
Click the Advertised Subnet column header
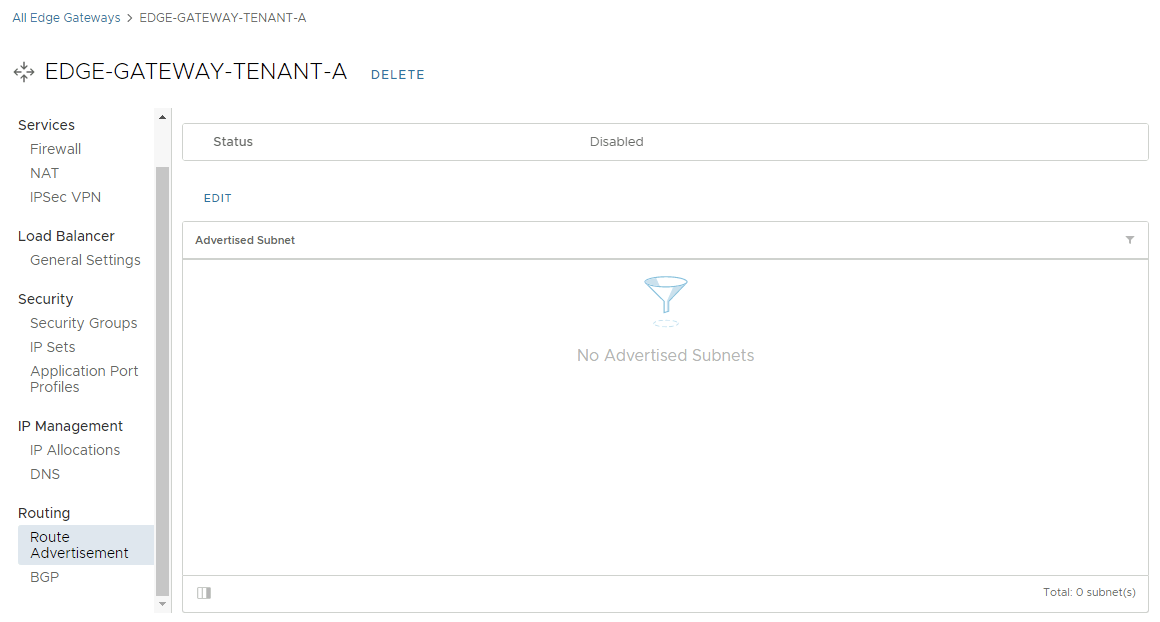(x=245, y=240)
